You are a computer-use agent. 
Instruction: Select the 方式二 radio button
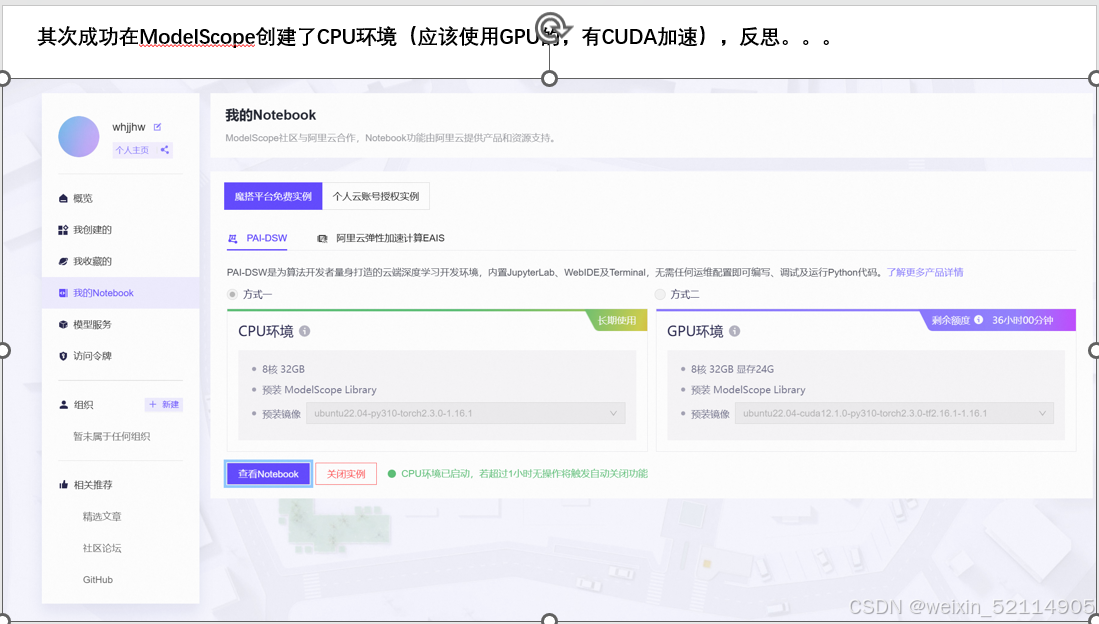click(660, 294)
